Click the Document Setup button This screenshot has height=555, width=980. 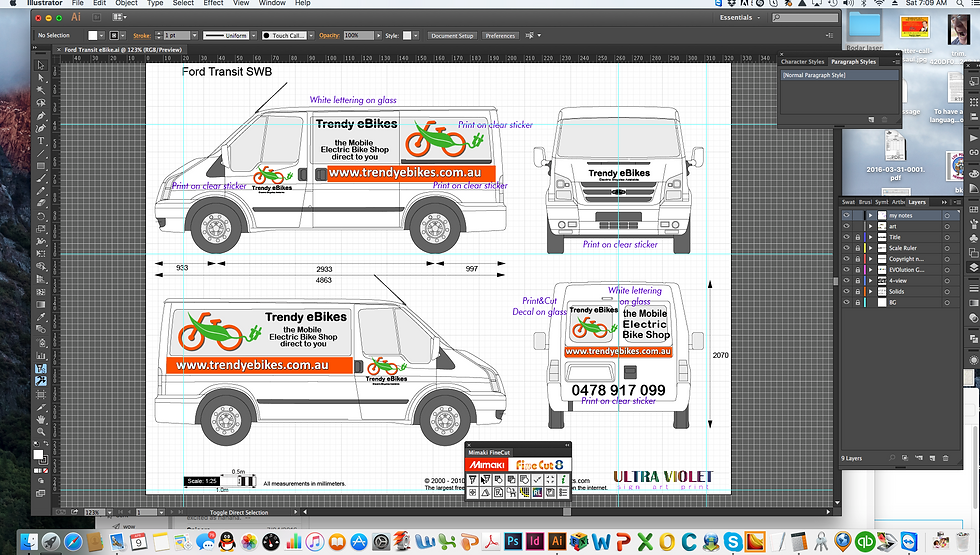click(452, 36)
